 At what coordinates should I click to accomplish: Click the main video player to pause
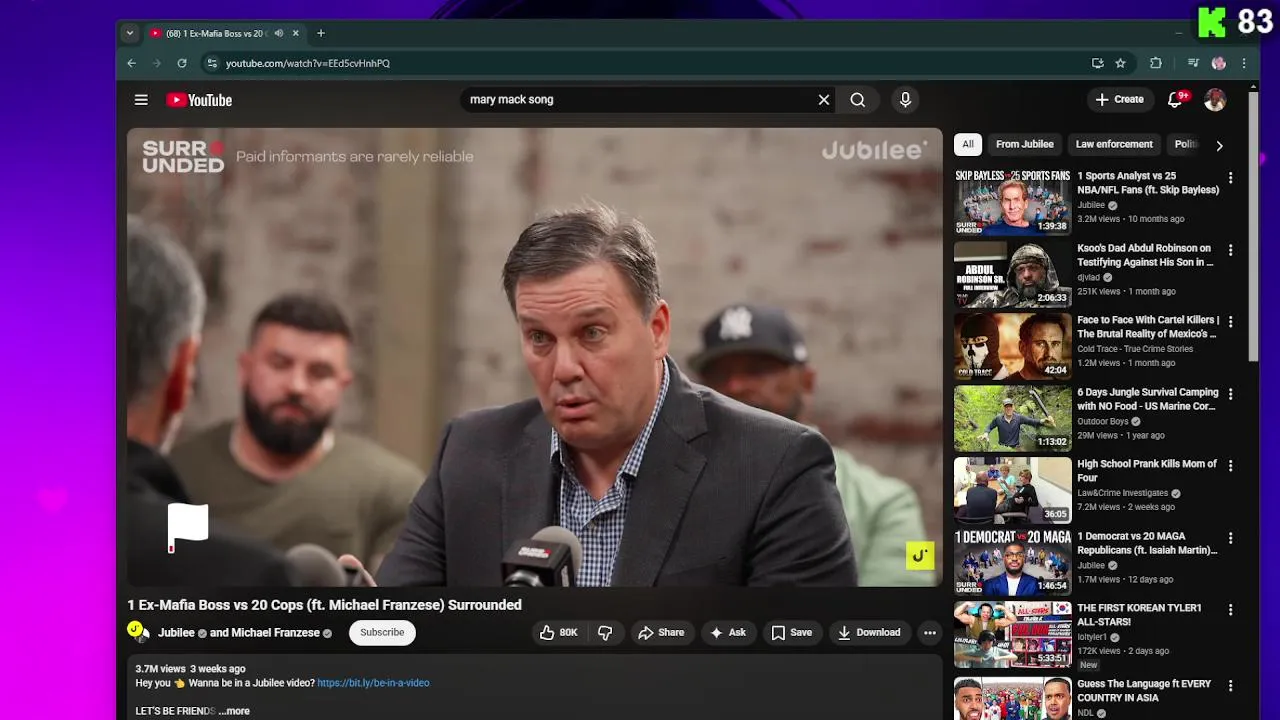point(535,357)
